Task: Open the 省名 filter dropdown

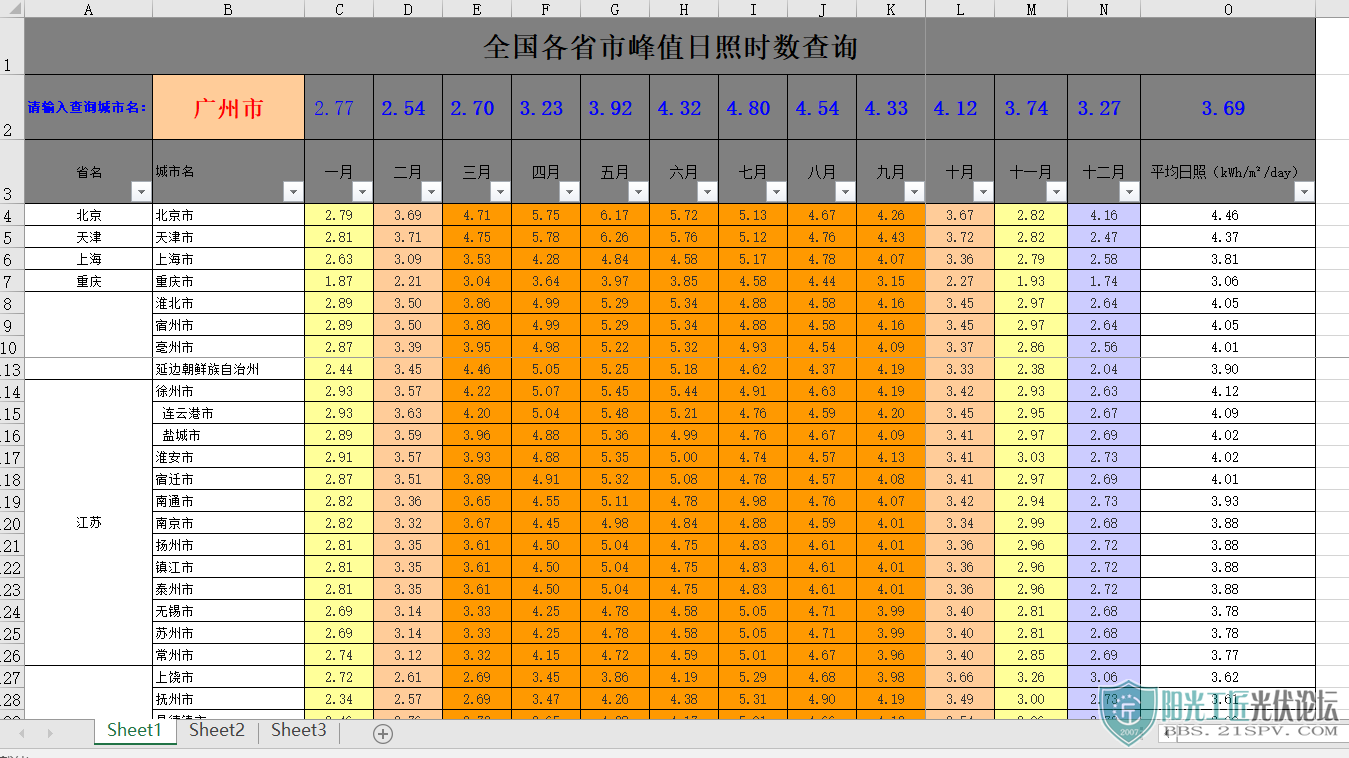Action: [140, 192]
